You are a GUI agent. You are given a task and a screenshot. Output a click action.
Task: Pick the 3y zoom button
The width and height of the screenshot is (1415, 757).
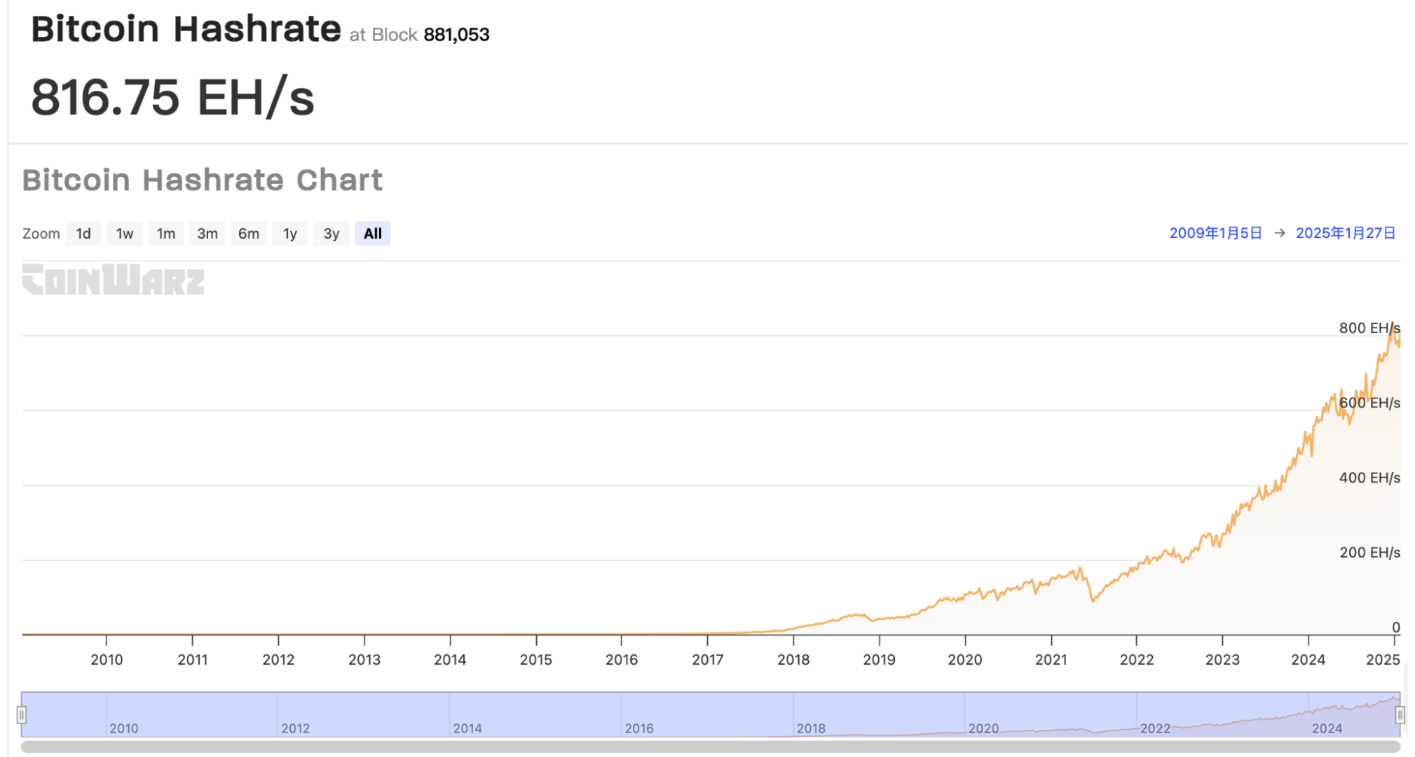pos(331,234)
